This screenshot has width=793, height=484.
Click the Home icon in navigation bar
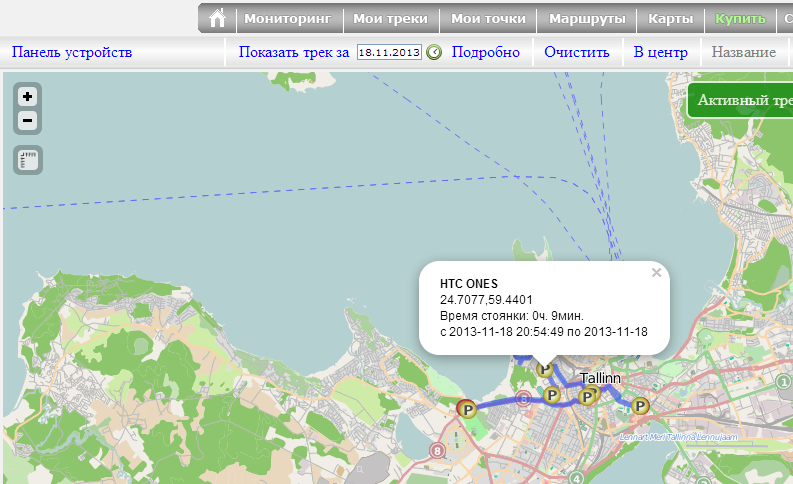click(217, 18)
